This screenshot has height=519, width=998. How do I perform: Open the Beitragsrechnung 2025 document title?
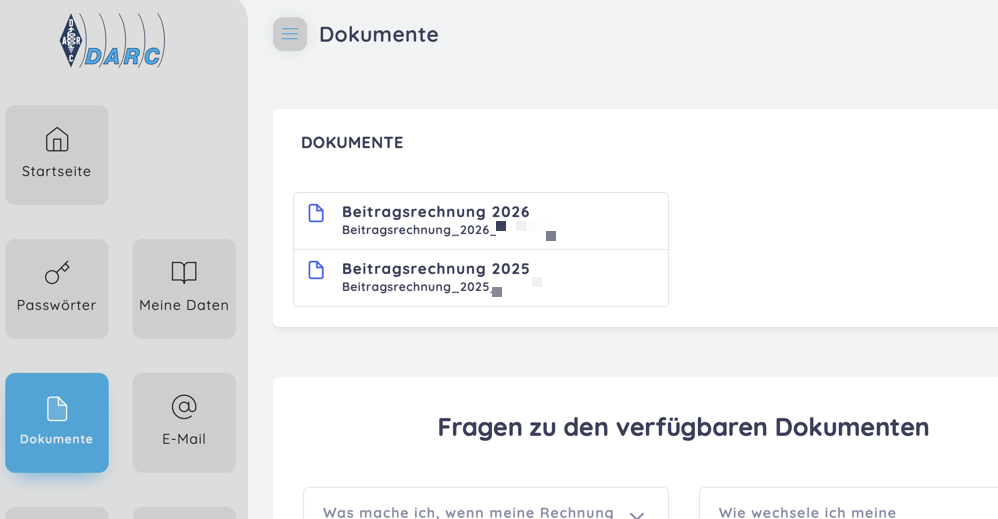pos(435,269)
